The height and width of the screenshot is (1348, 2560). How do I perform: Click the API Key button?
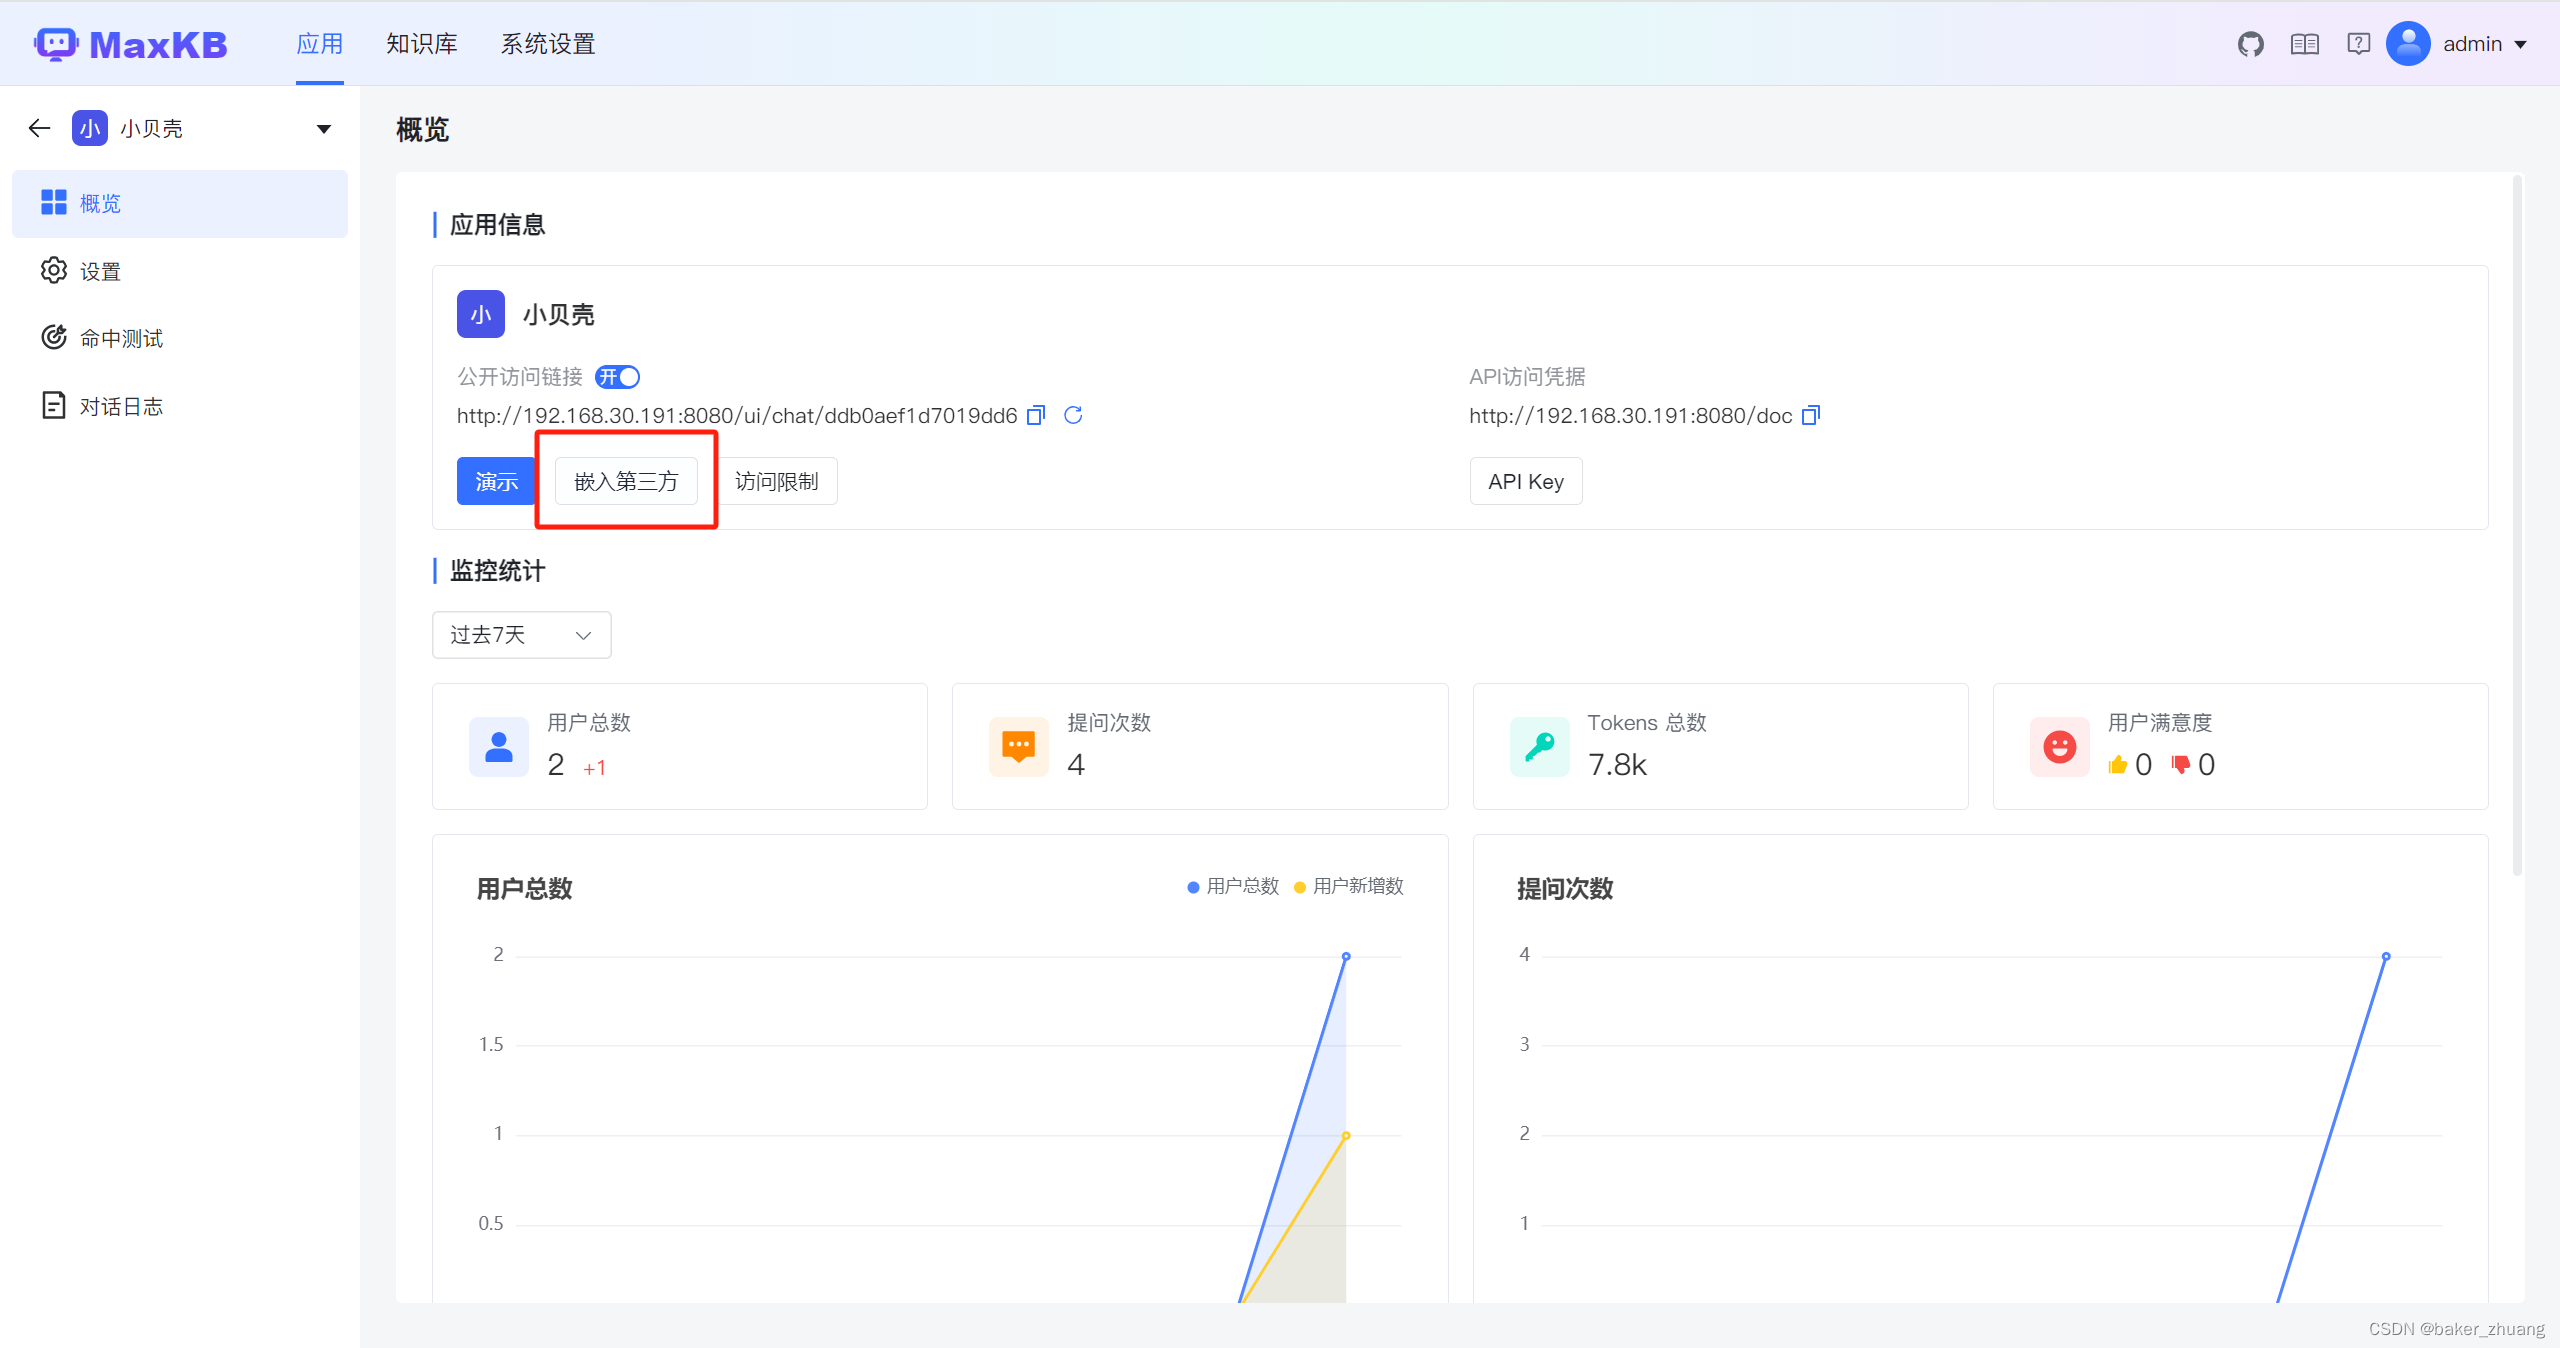pyautogui.click(x=1525, y=481)
